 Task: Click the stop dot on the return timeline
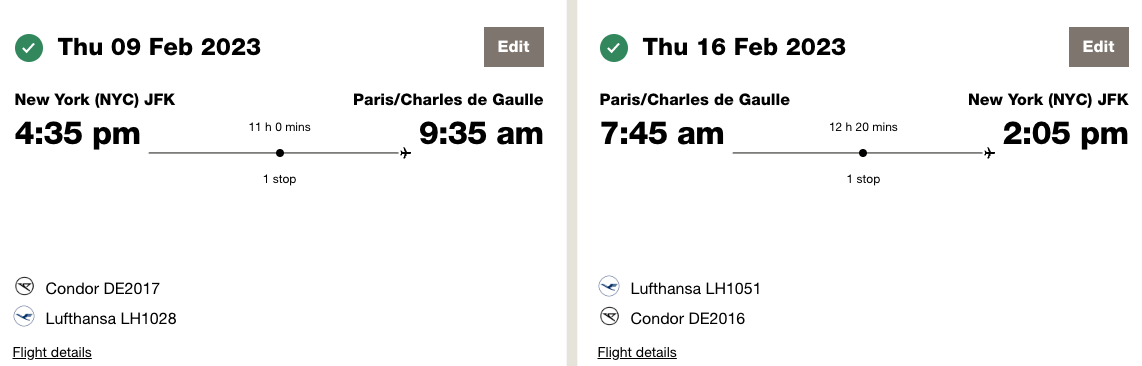(x=863, y=153)
